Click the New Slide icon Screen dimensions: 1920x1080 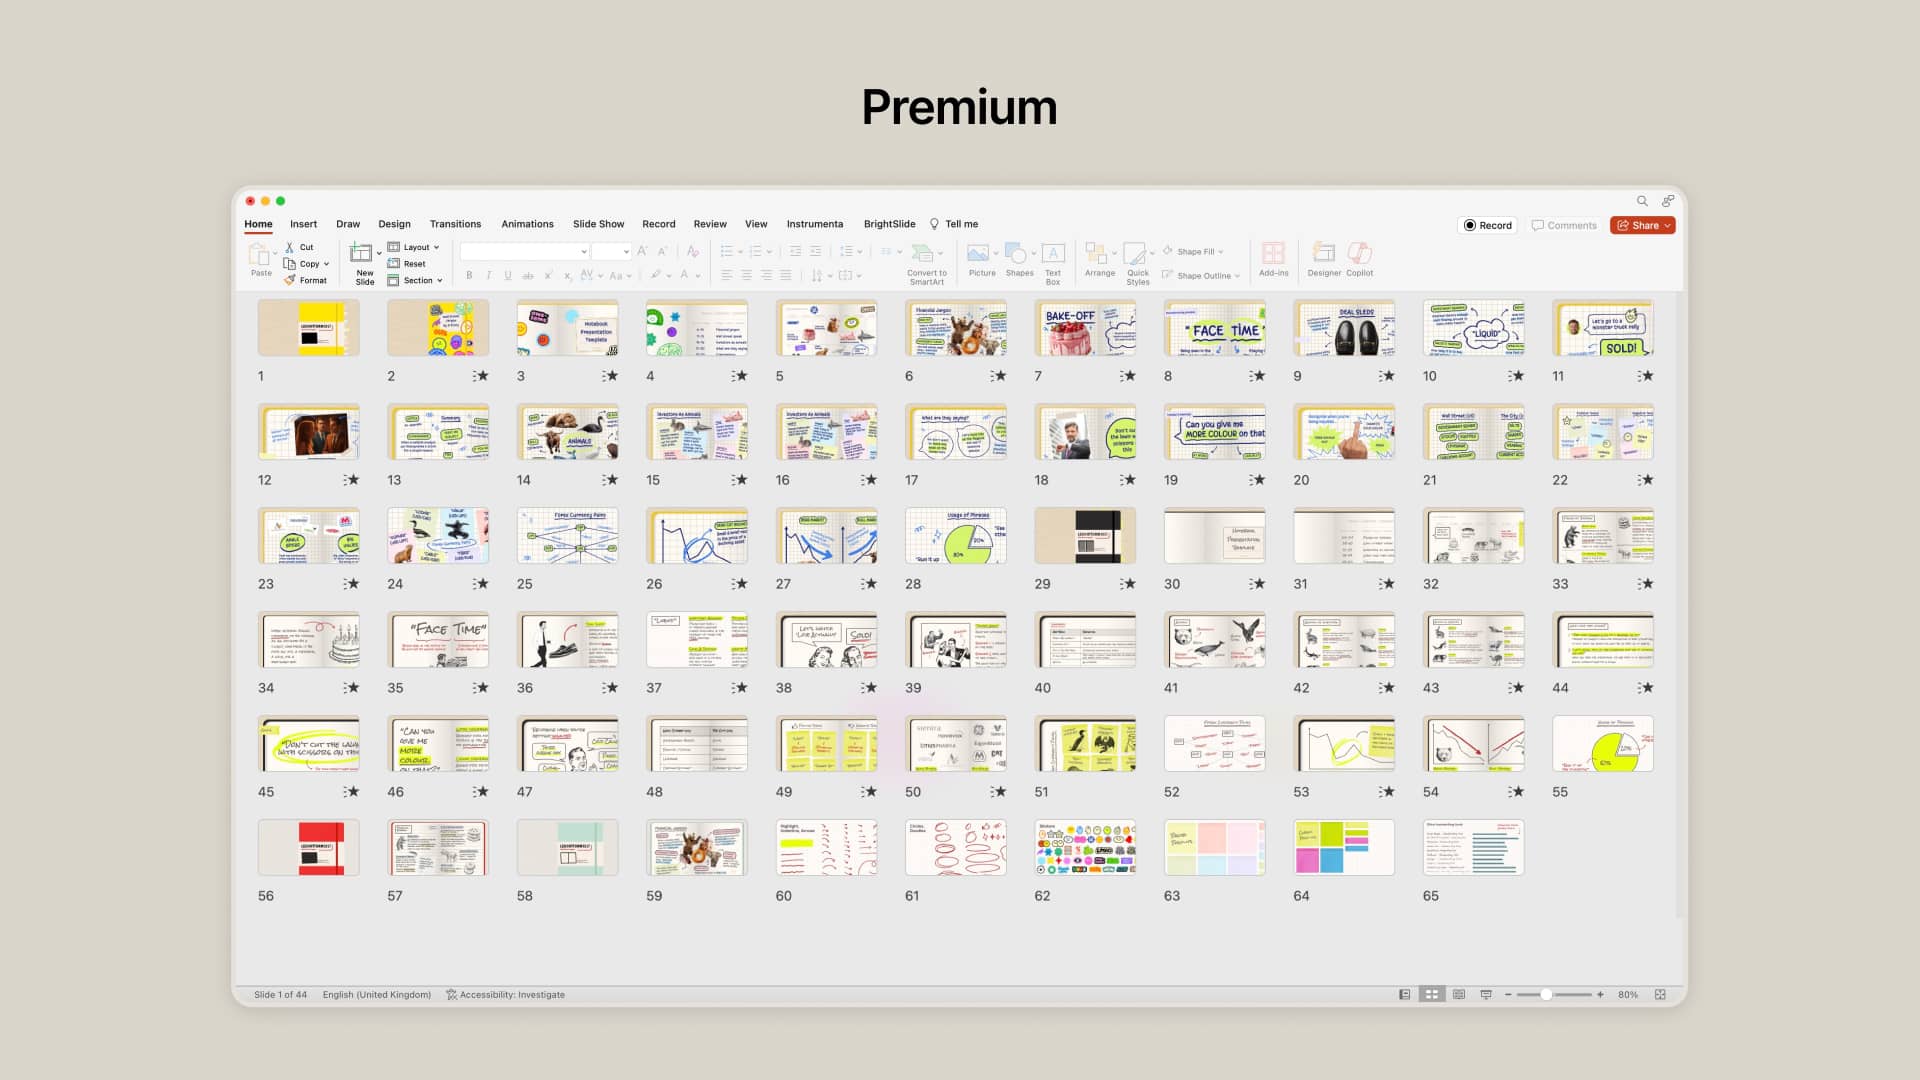(361, 253)
